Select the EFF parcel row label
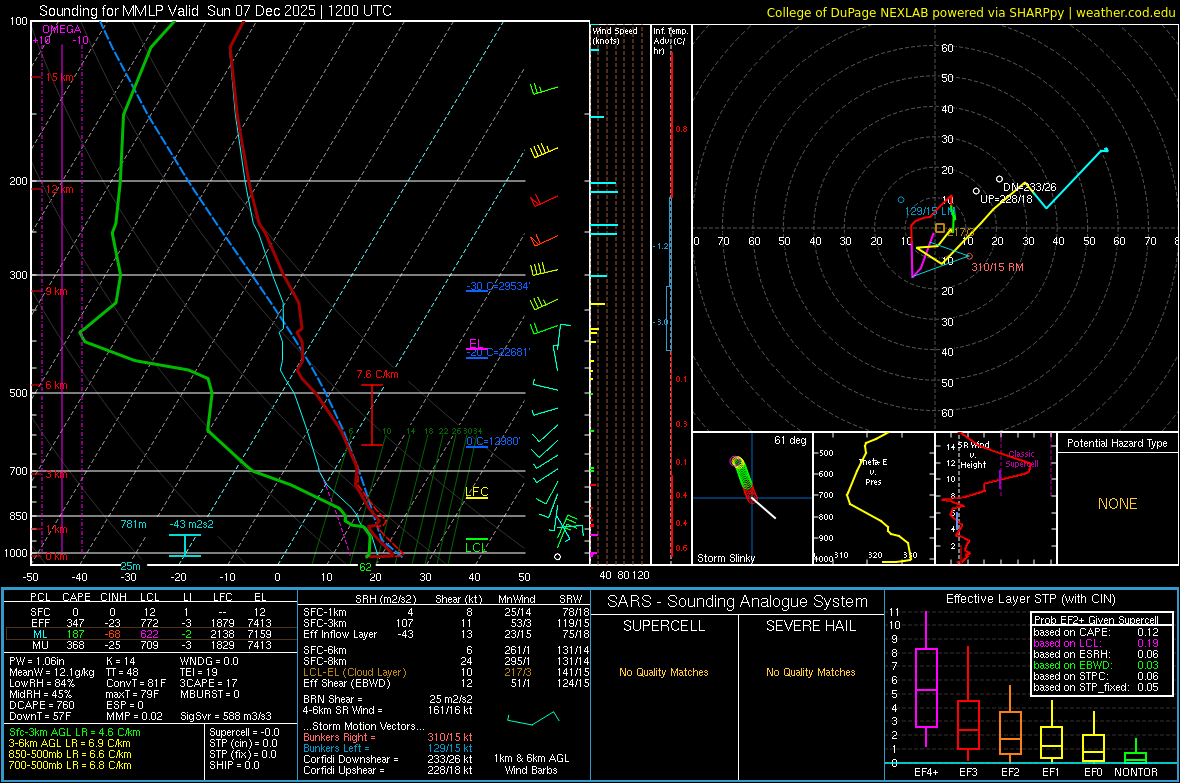The image size is (1180, 783). tap(40, 623)
